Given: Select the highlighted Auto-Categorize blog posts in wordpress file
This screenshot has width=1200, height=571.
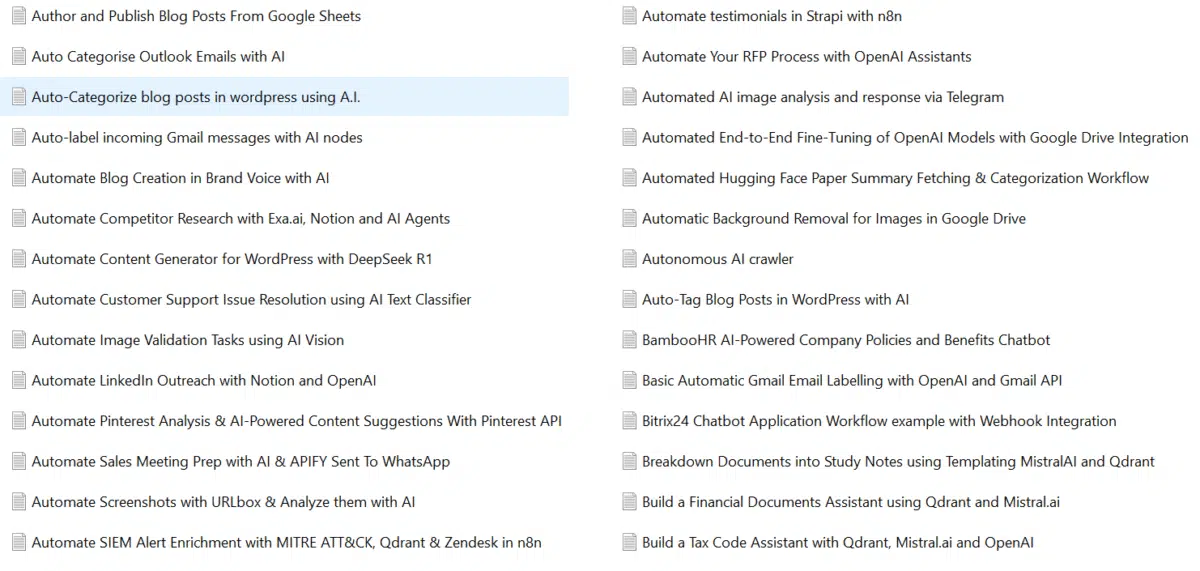Looking at the screenshot, I should click(196, 97).
